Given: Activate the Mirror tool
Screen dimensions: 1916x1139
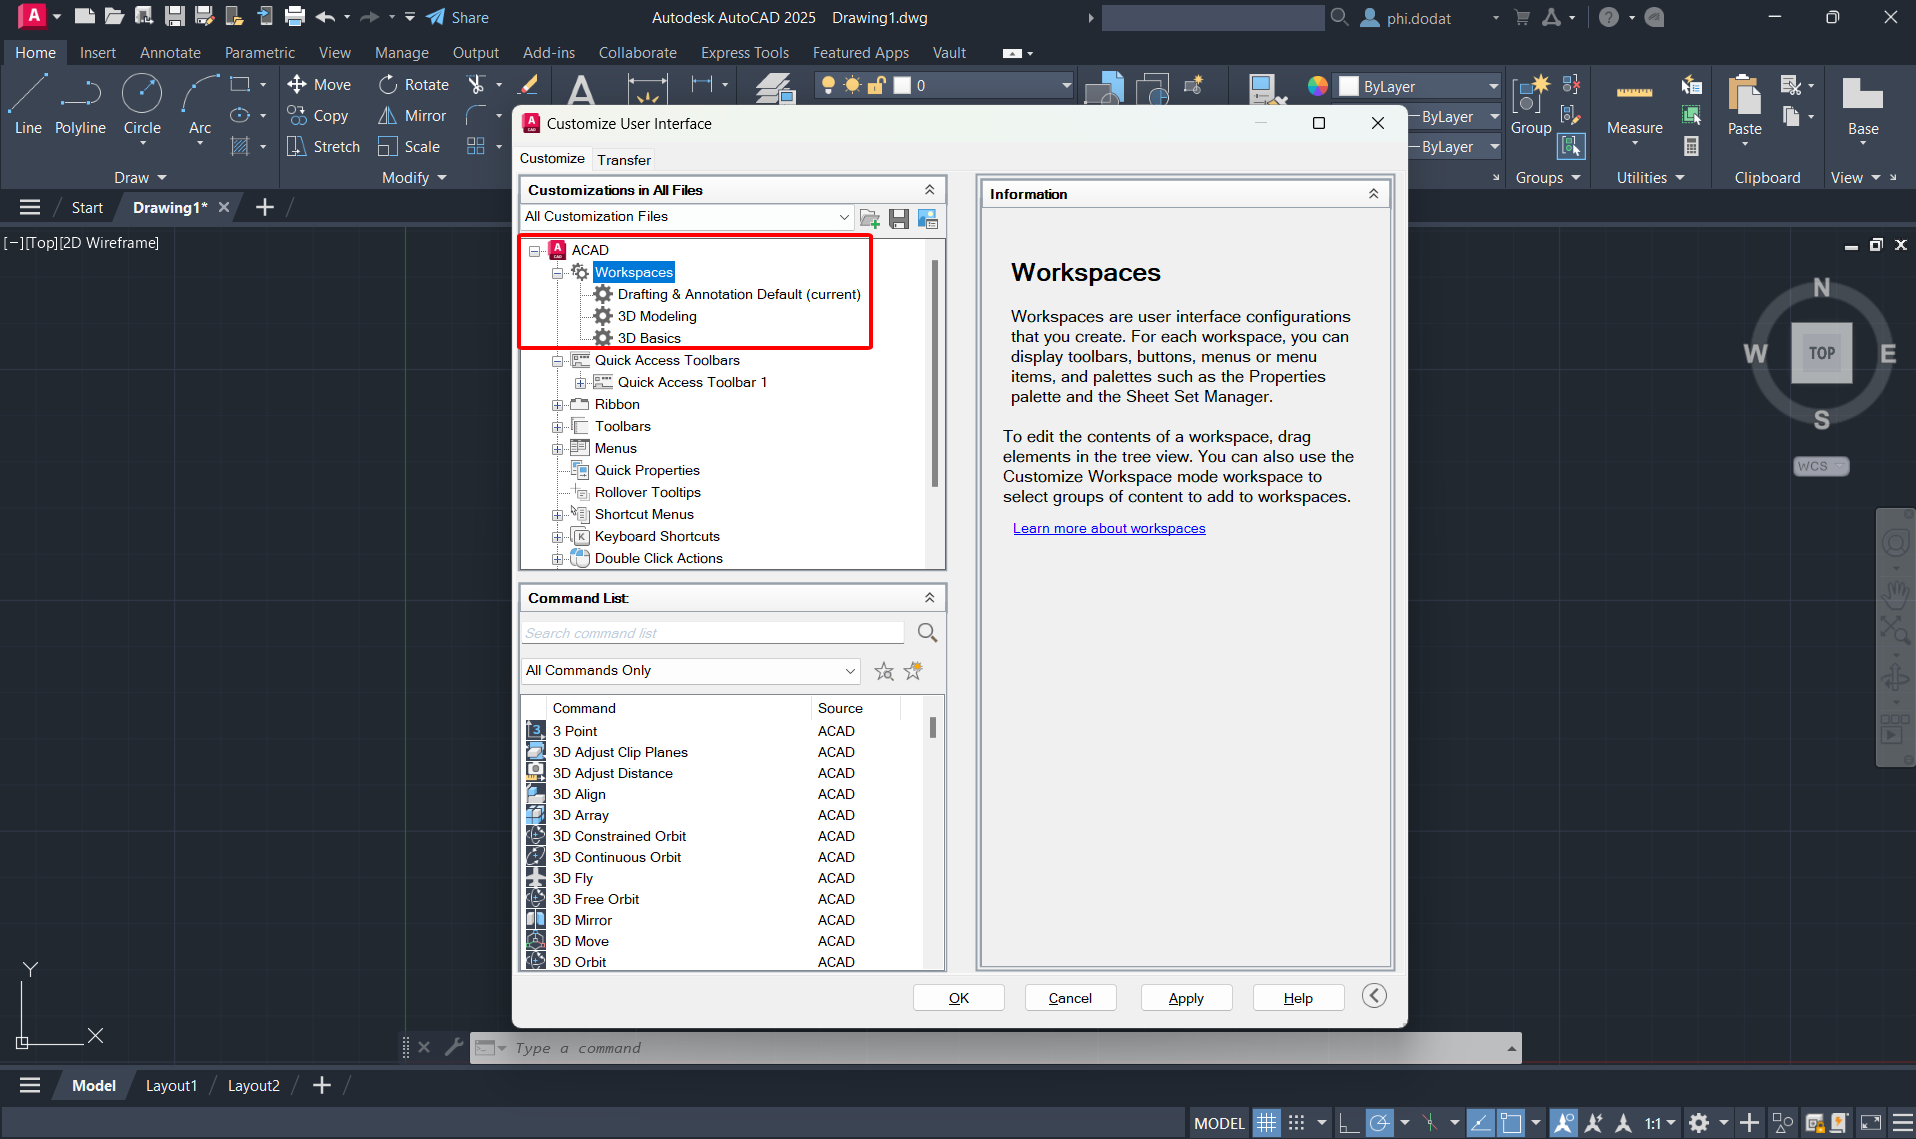Looking at the screenshot, I should [x=412, y=116].
